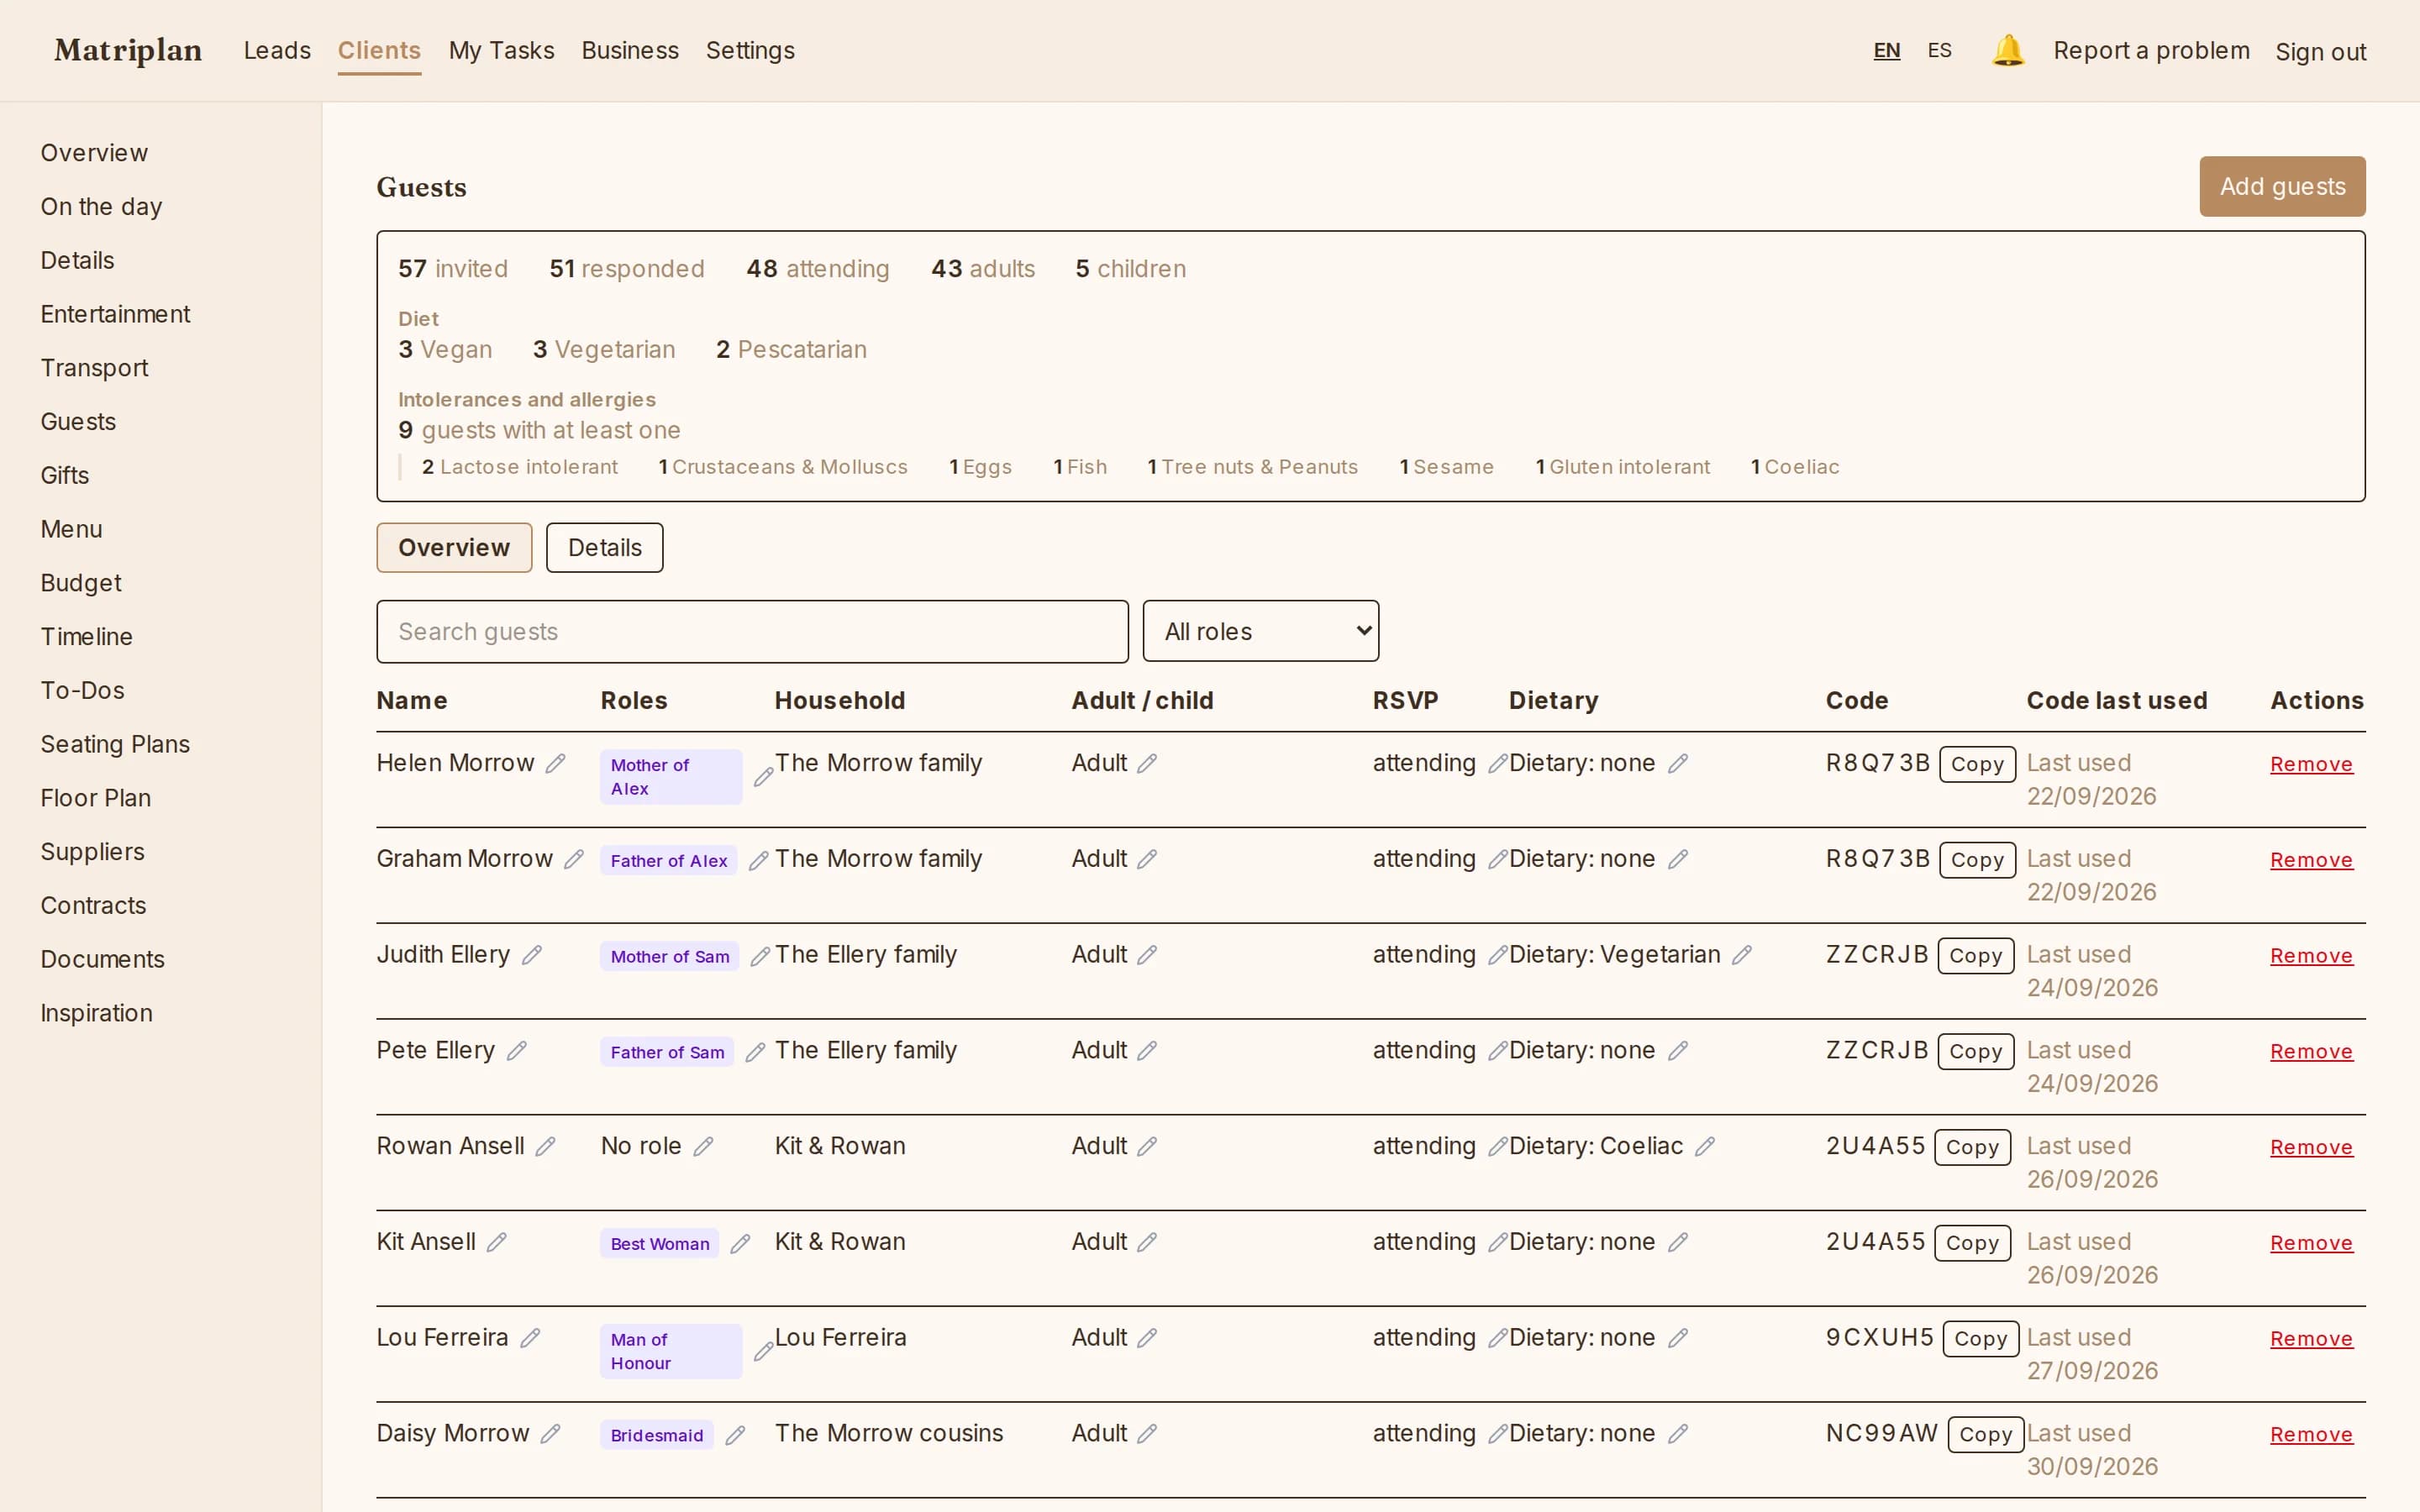
Task: Edit Rowan Ansell's Coeliac dietary pencil
Action: click(1705, 1146)
